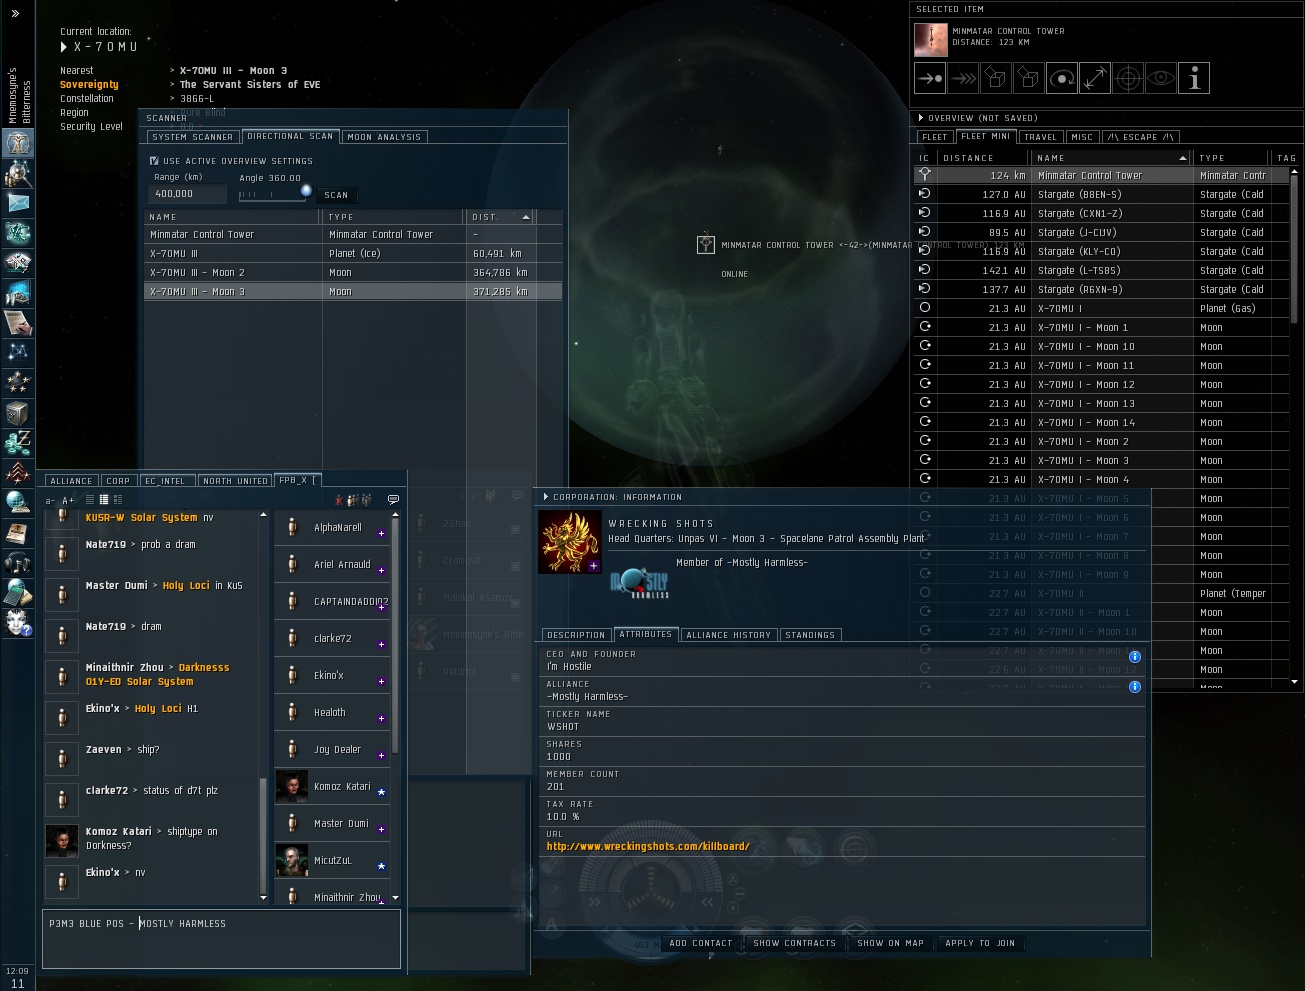The width and height of the screenshot is (1305, 991).
Task: Switch to the System Scanner tab
Action: click(x=192, y=137)
